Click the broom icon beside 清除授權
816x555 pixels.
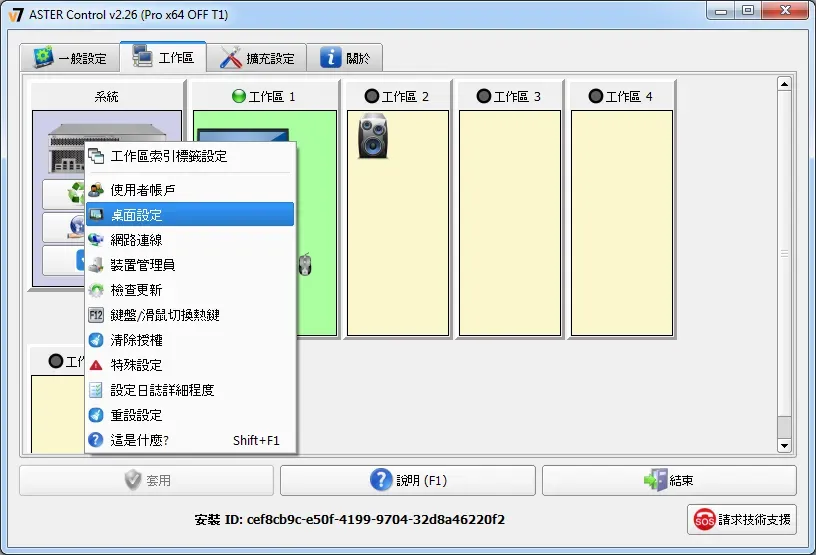click(x=96, y=340)
